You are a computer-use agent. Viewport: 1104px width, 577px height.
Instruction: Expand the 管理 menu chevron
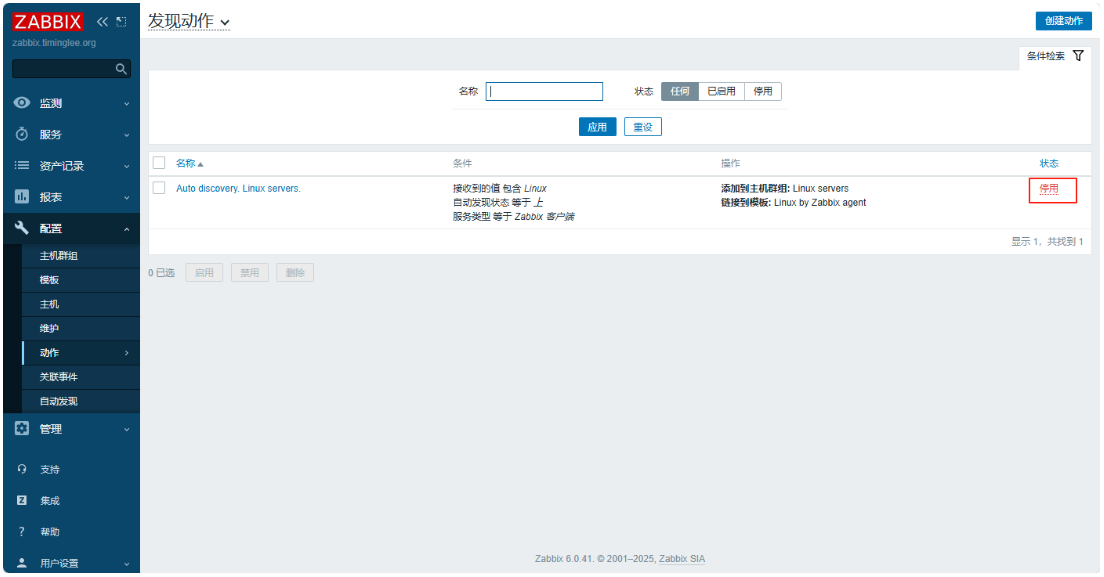(127, 429)
